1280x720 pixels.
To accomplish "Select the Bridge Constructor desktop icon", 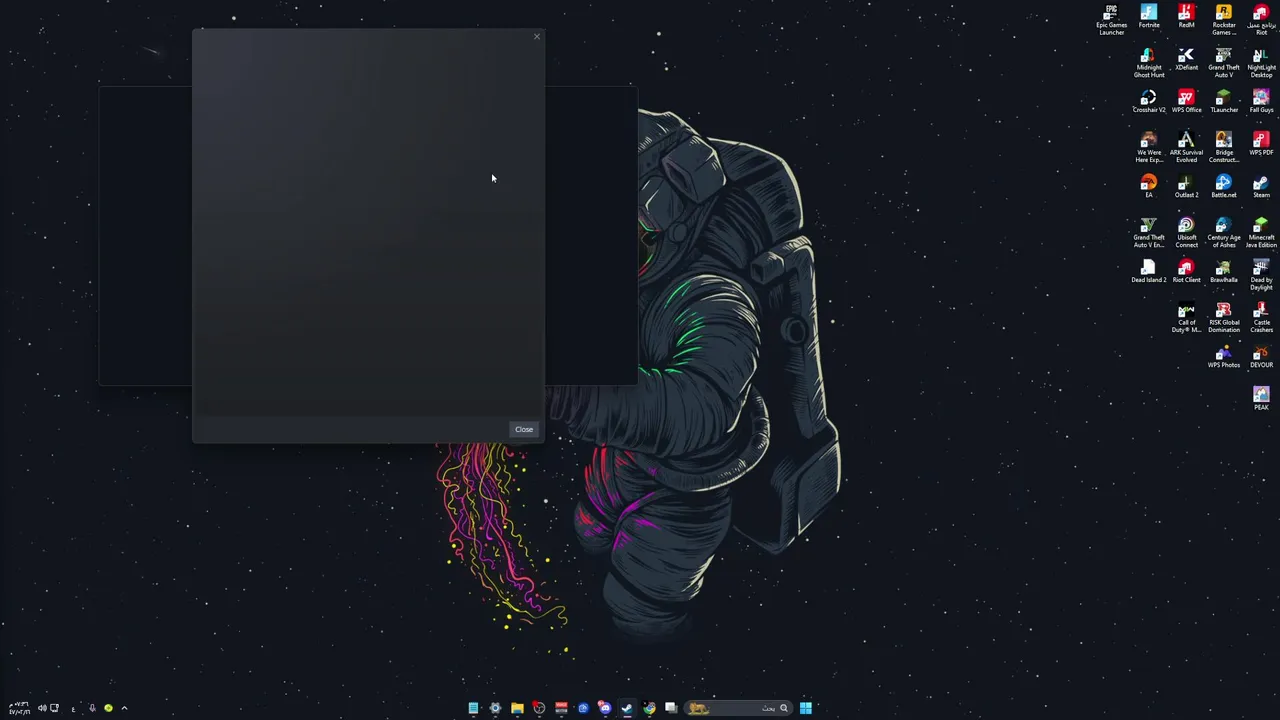I will pyautogui.click(x=1224, y=148).
